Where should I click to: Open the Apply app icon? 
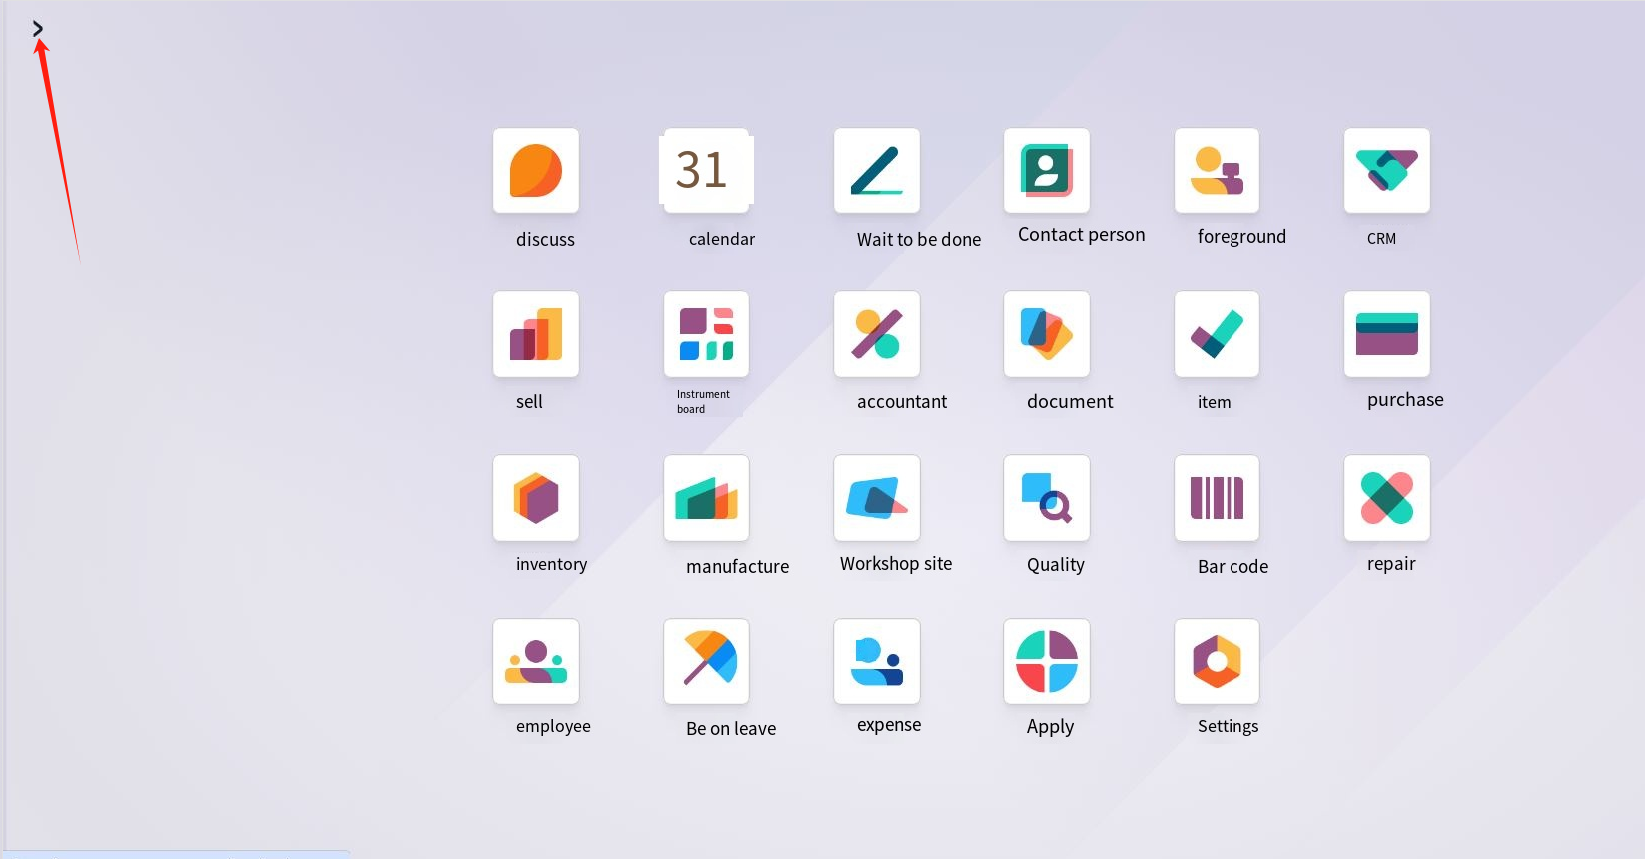[1047, 661]
